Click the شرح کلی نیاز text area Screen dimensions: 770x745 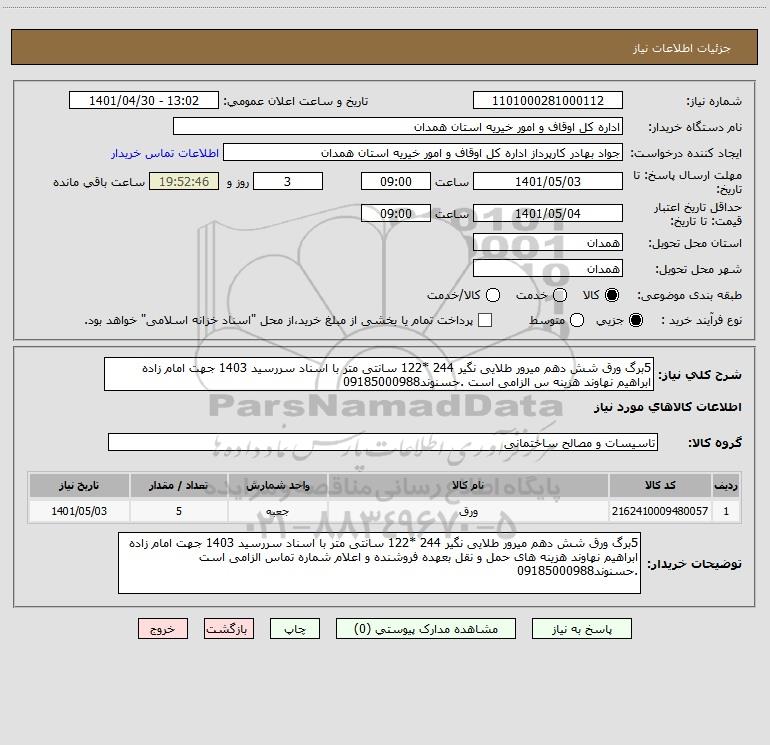[x=379, y=375]
